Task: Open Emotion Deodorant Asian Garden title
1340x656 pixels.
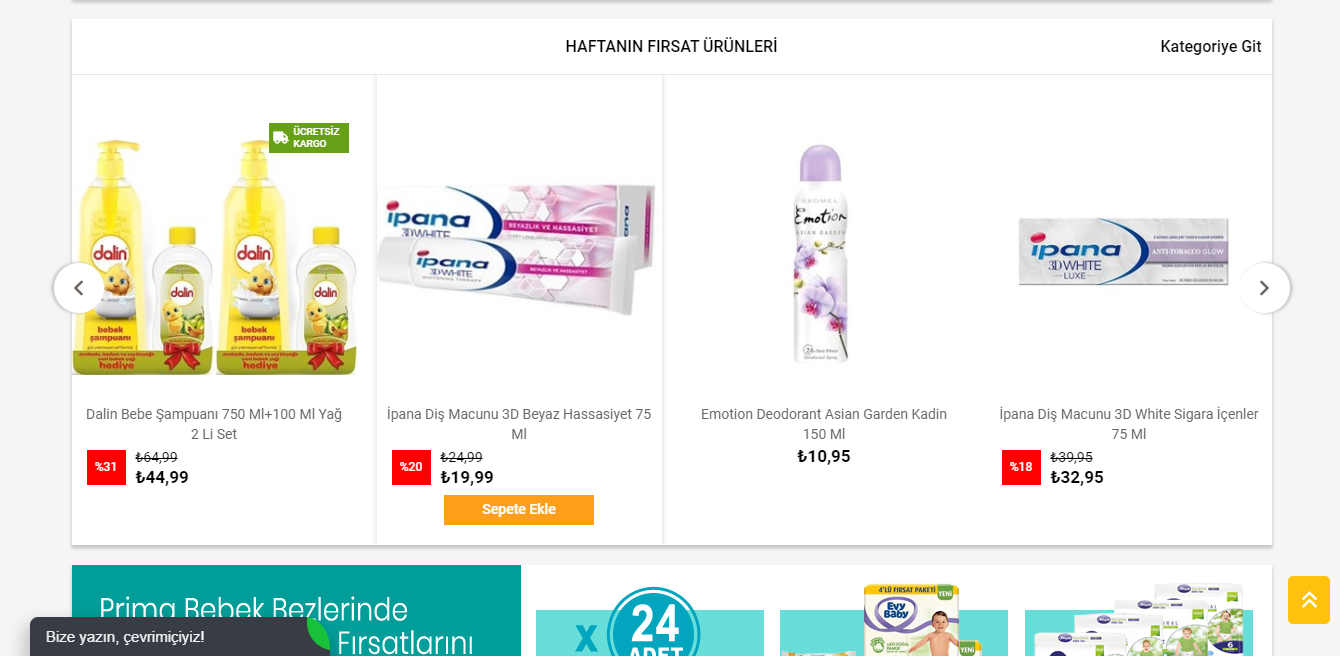Action: [824, 424]
